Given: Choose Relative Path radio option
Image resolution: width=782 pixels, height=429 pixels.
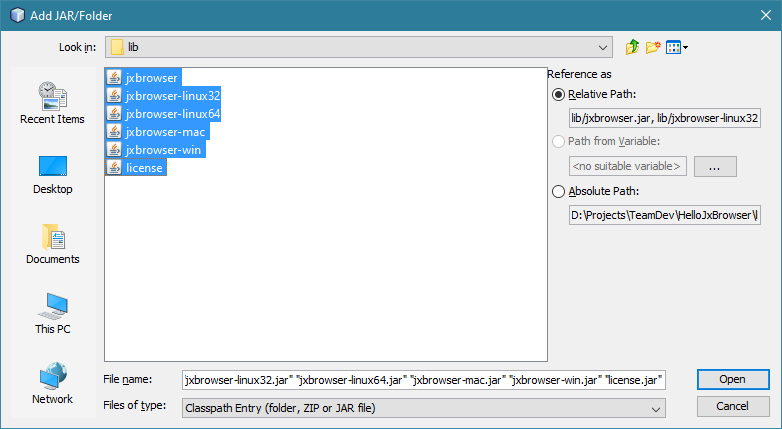Looking at the screenshot, I should [x=558, y=94].
